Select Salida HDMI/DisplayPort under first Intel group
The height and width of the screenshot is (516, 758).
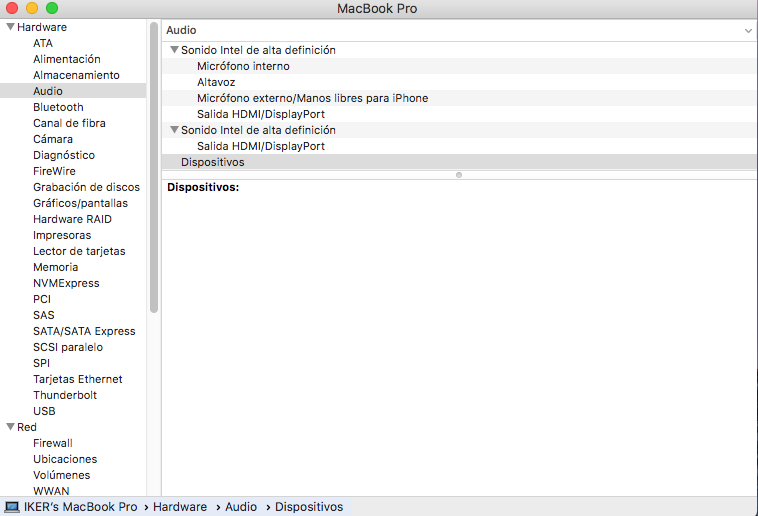coord(459,114)
